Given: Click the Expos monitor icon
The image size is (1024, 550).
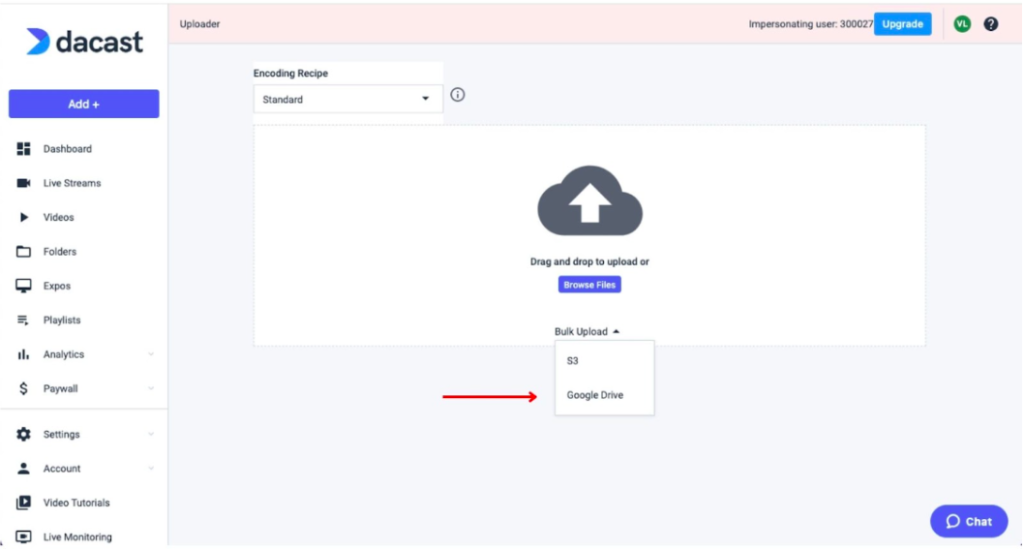Looking at the screenshot, I should (x=24, y=286).
